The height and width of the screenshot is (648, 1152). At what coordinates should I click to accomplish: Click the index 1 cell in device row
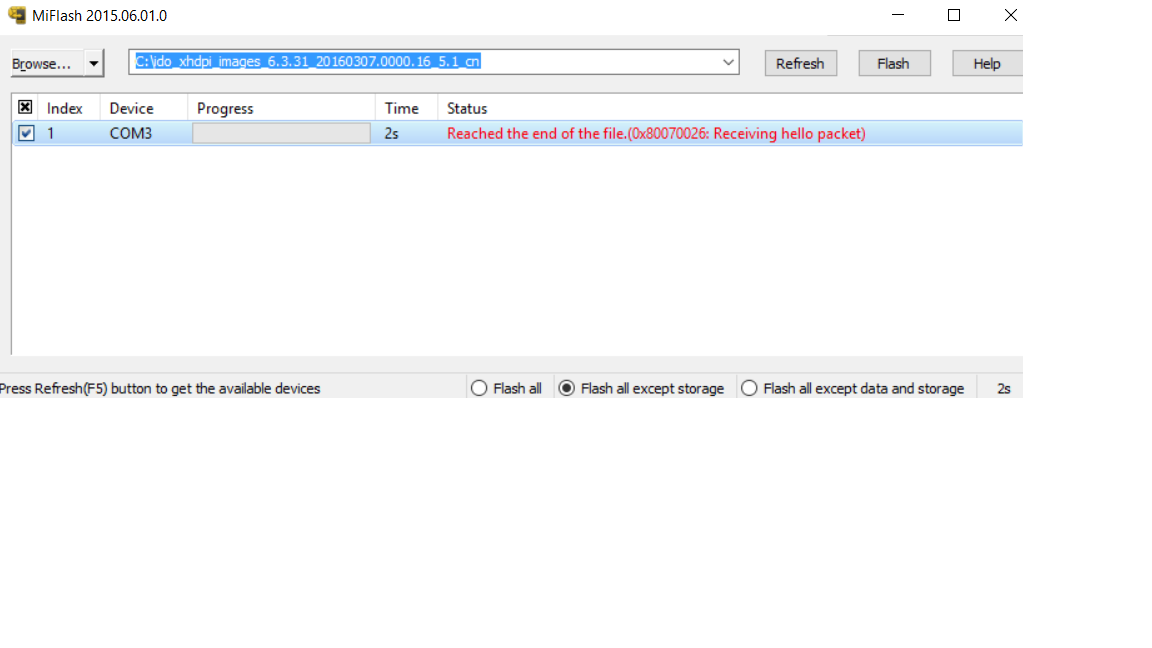point(51,133)
